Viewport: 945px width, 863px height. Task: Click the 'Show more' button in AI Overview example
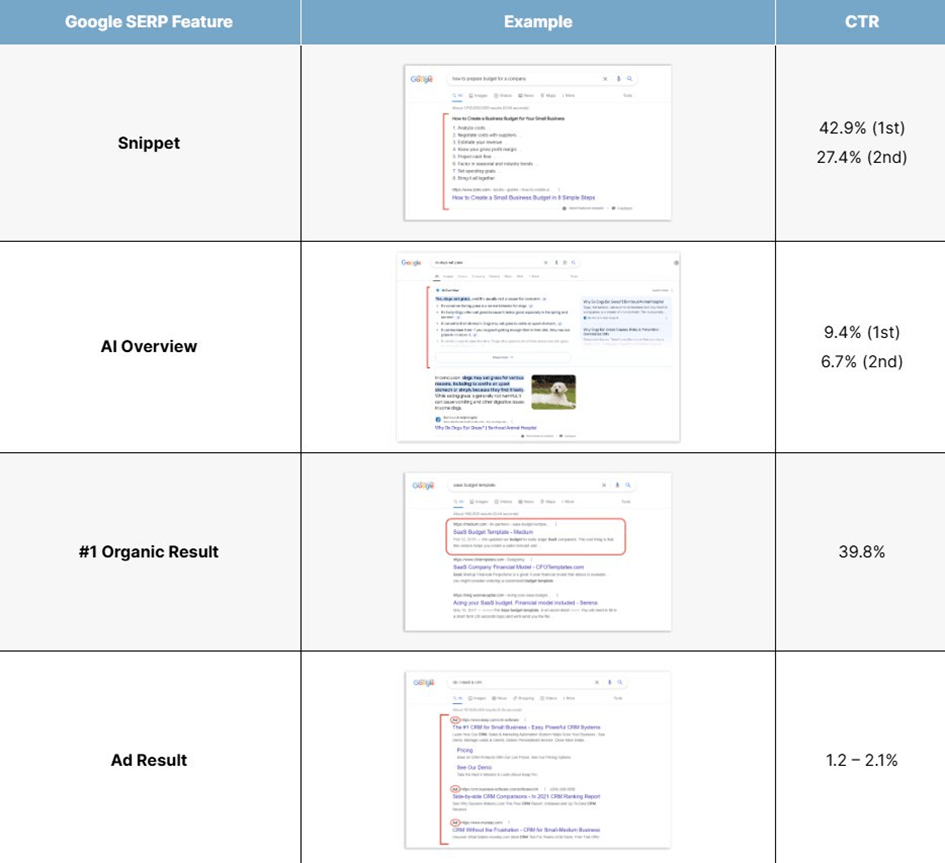tap(503, 357)
